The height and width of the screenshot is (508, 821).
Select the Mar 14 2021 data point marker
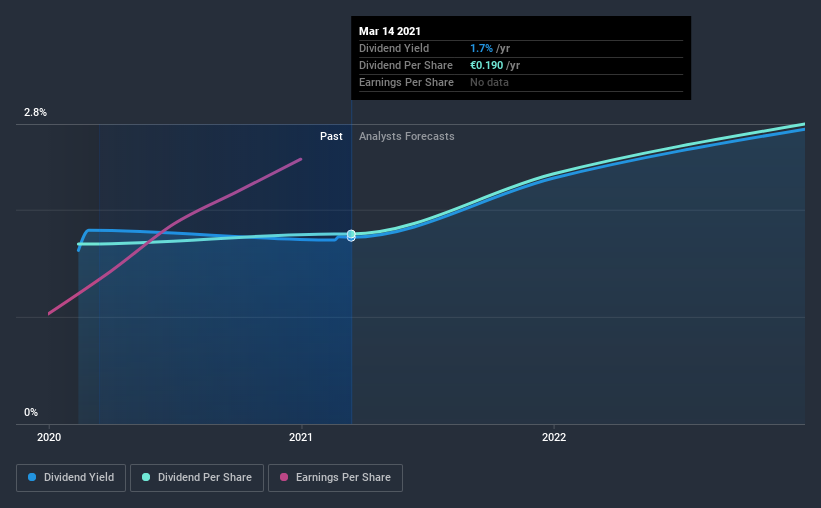pyautogui.click(x=351, y=235)
